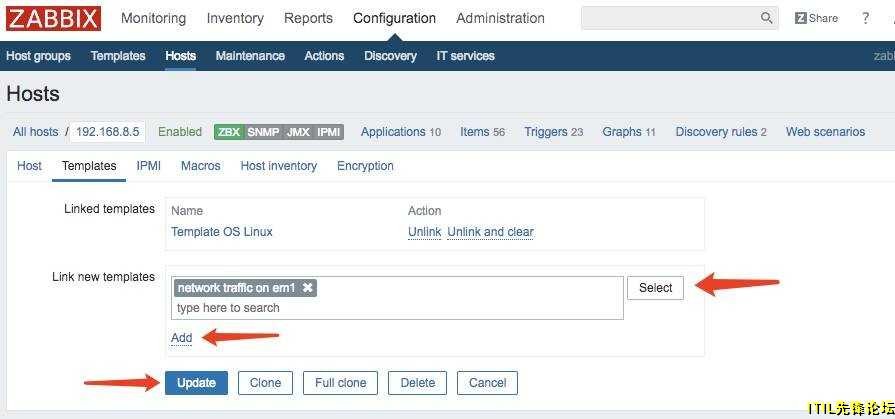Viewport: 895px width, 419px height.
Task: Open the All hosts breadcrumb link
Action: click(35, 132)
